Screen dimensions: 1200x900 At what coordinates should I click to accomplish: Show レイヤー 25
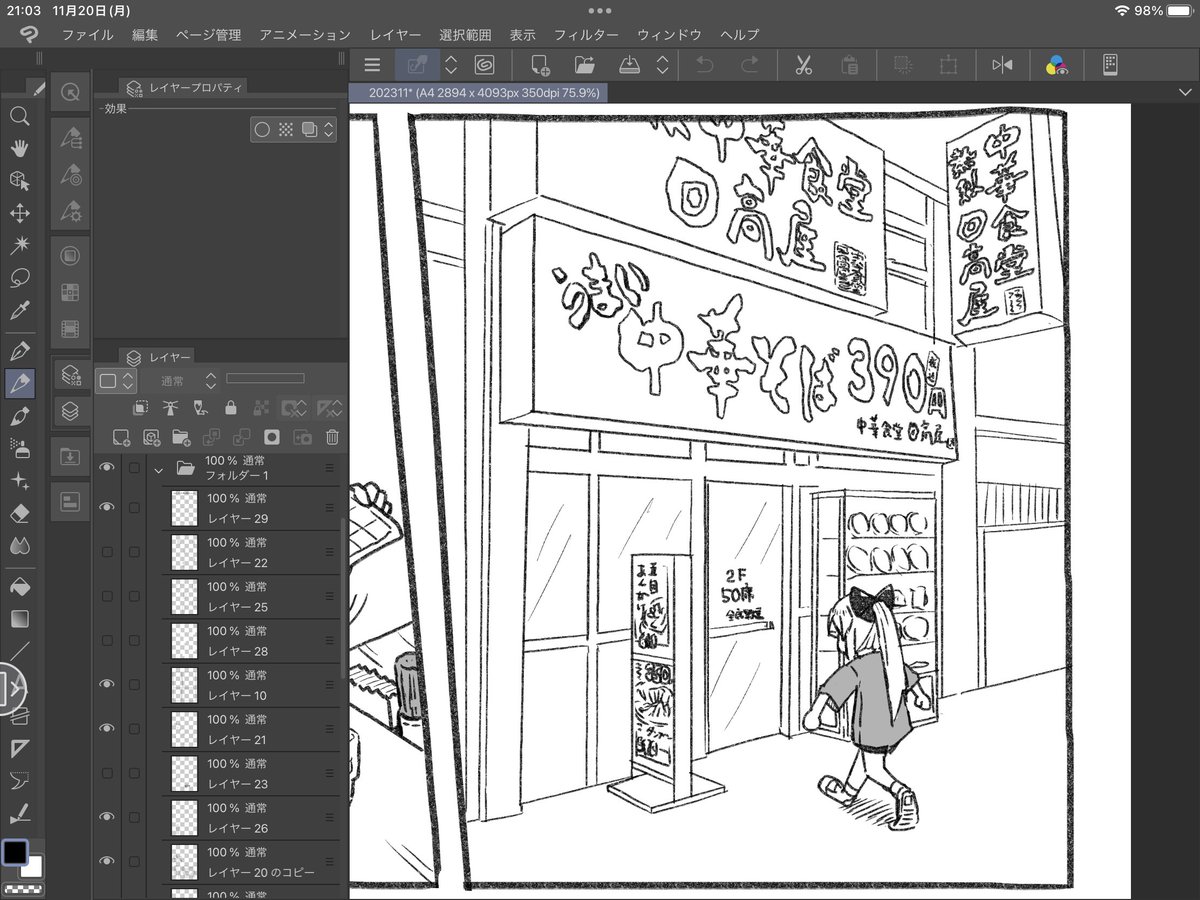[107, 596]
